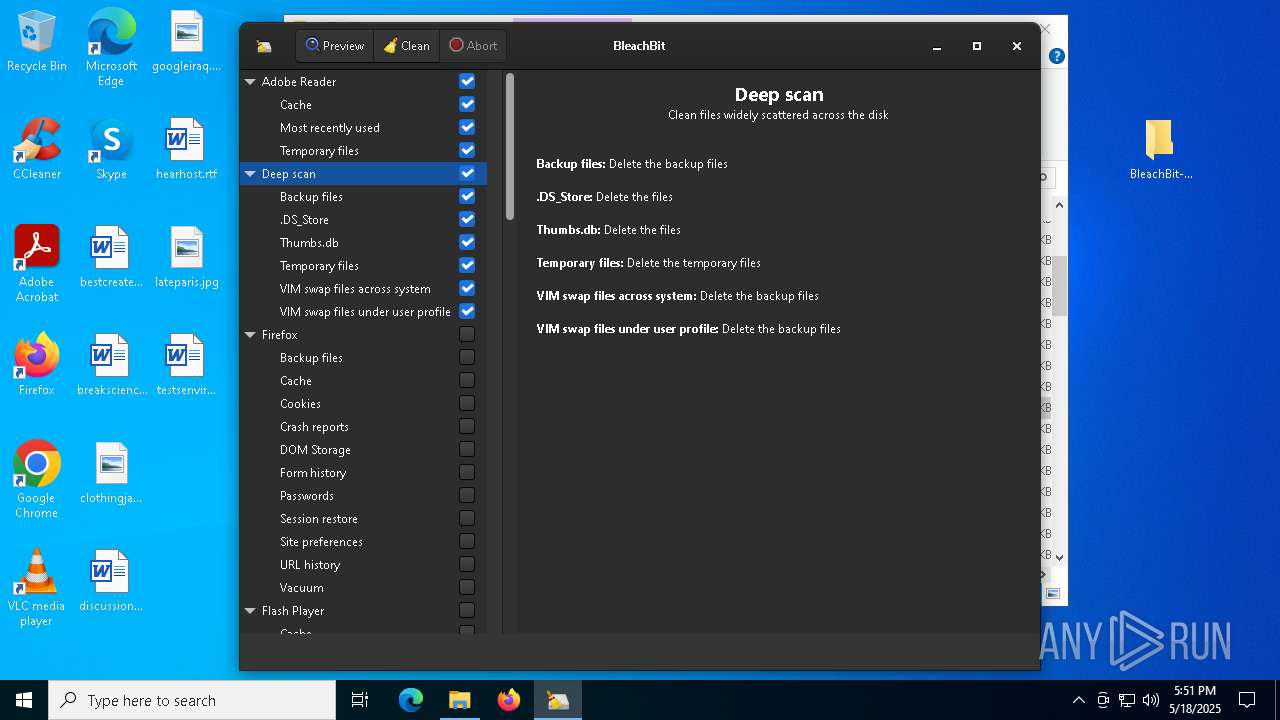Image resolution: width=1280 pixels, height=720 pixels.
Task: Select the discussion document icon
Action: (x=111, y=581)
